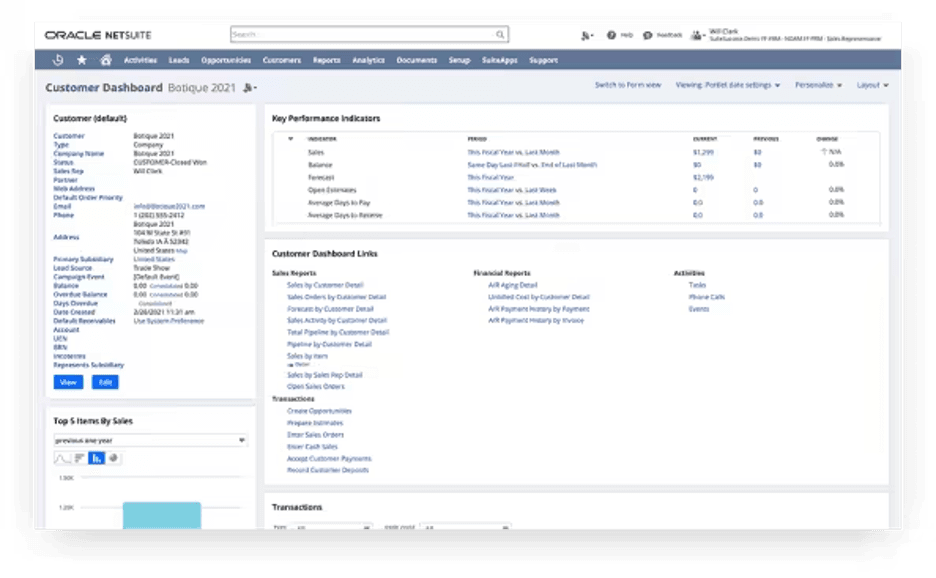
Task: Click the Shortcuts star icon
Action: coord(81,60)
